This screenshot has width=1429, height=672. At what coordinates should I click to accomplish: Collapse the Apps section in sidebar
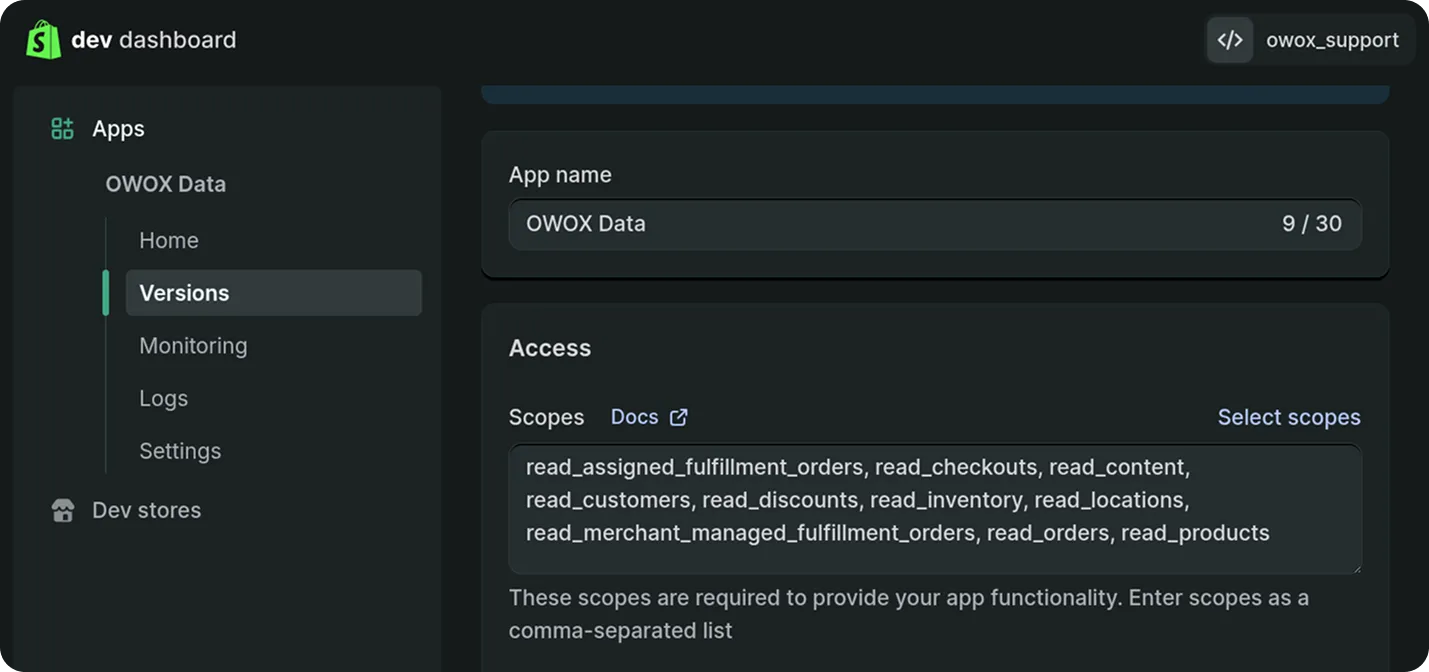coord(117,128)
